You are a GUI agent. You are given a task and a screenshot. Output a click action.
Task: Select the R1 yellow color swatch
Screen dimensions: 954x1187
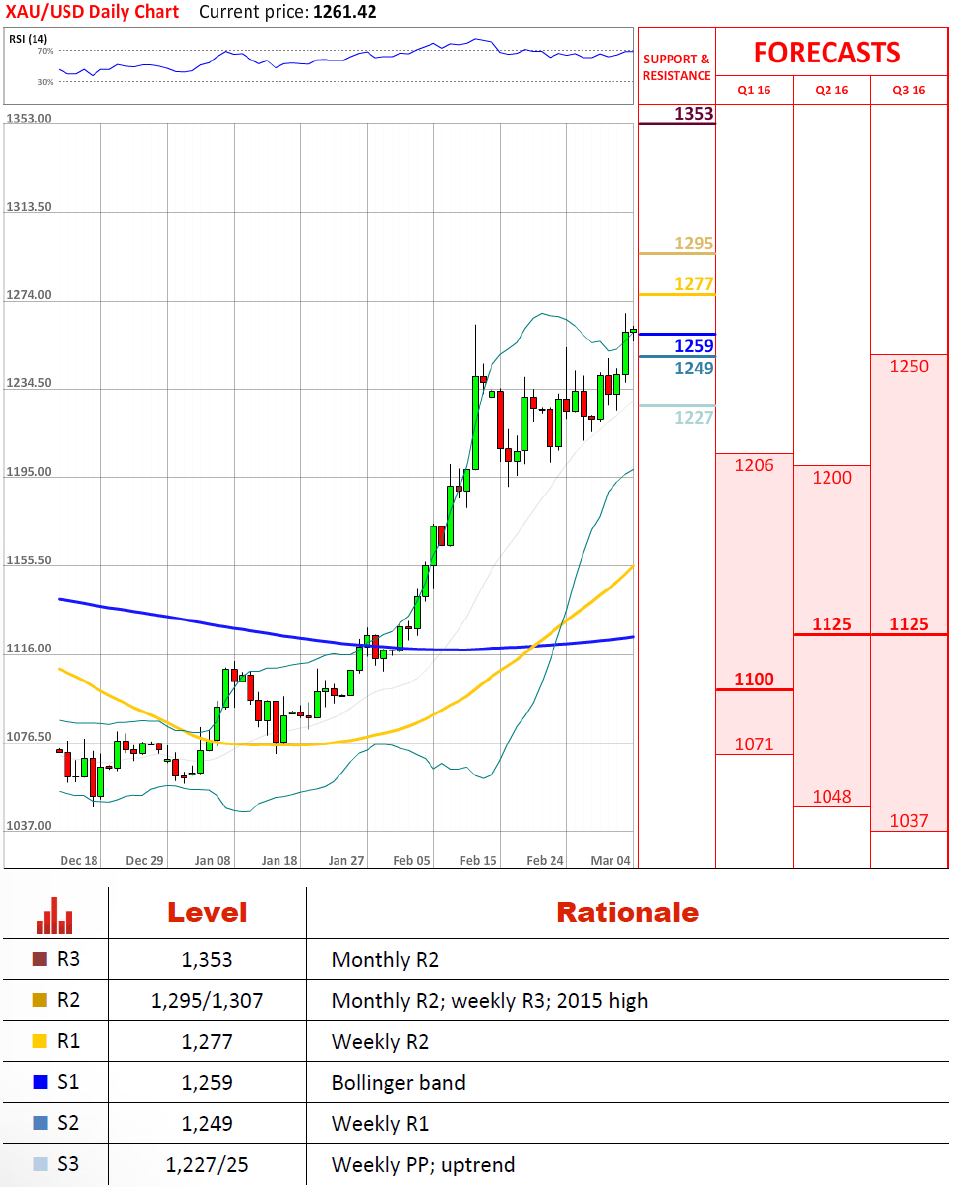click(40, 1041)
